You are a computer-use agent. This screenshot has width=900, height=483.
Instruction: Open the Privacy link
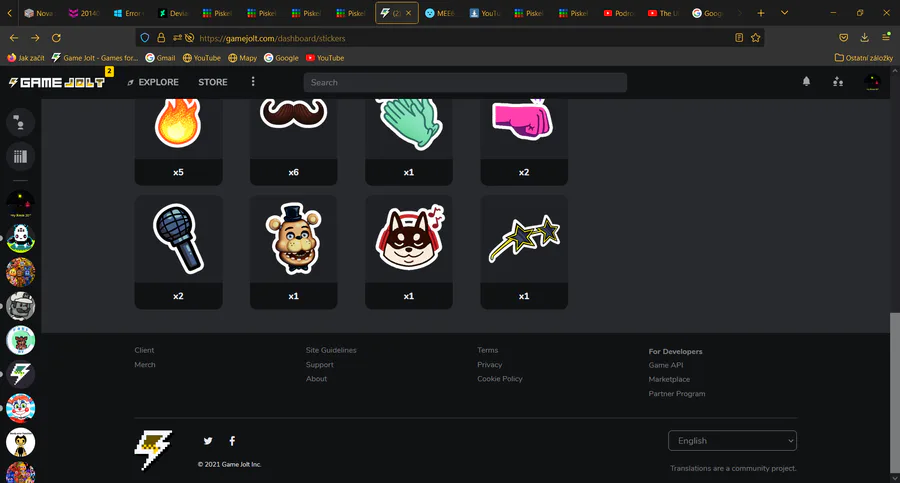tap(490, 365)
